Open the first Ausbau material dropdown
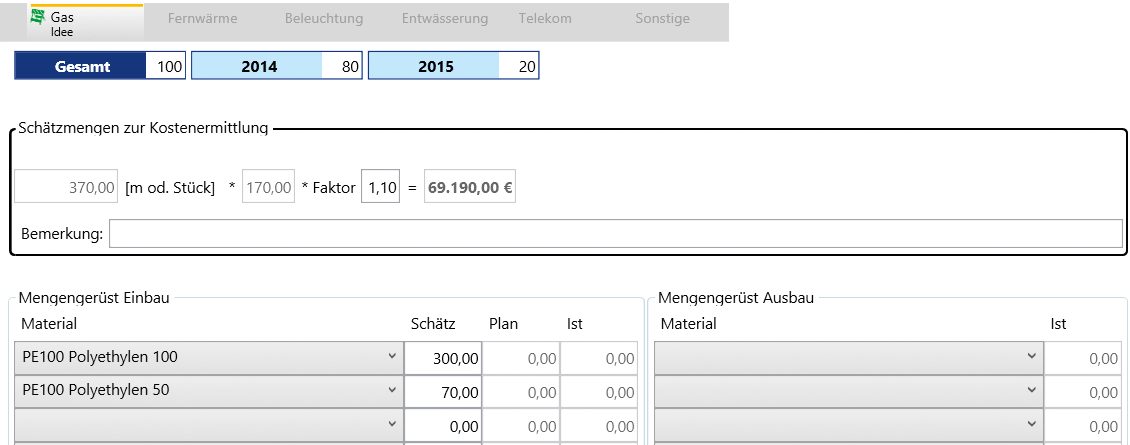 [847, 358]
